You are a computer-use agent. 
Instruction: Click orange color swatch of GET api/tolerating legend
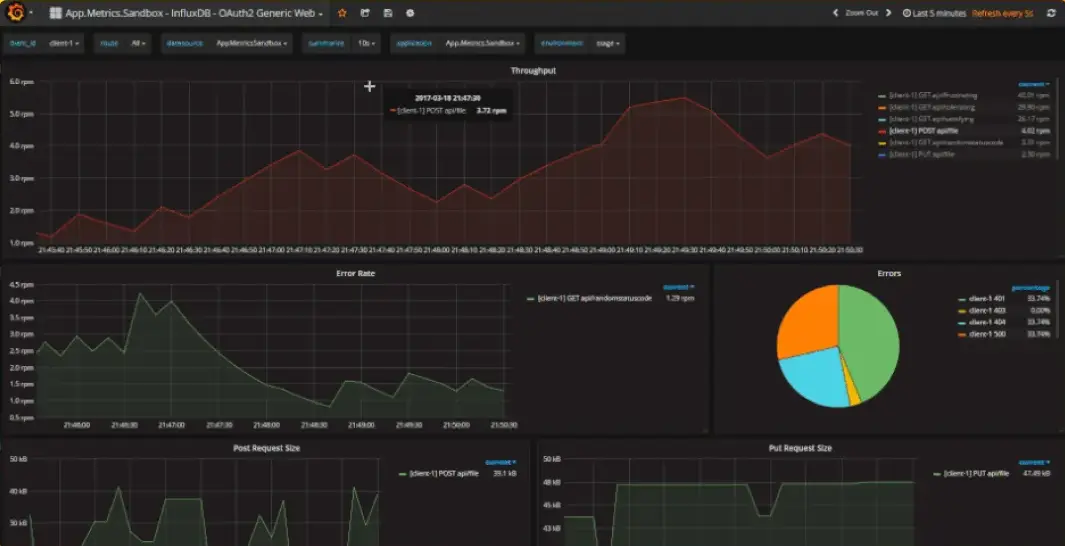coord(882,107)
